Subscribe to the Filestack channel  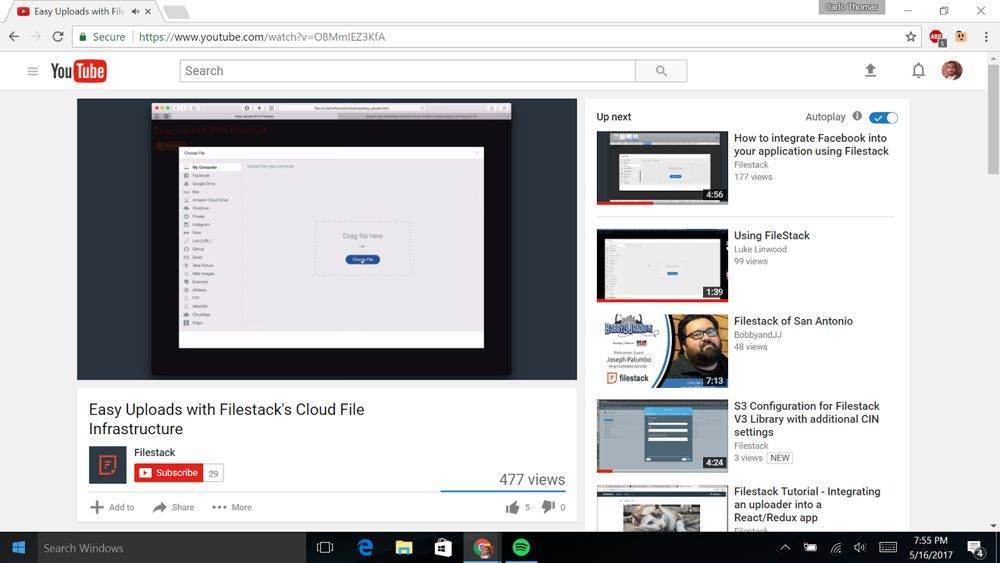tap(169, 473)
